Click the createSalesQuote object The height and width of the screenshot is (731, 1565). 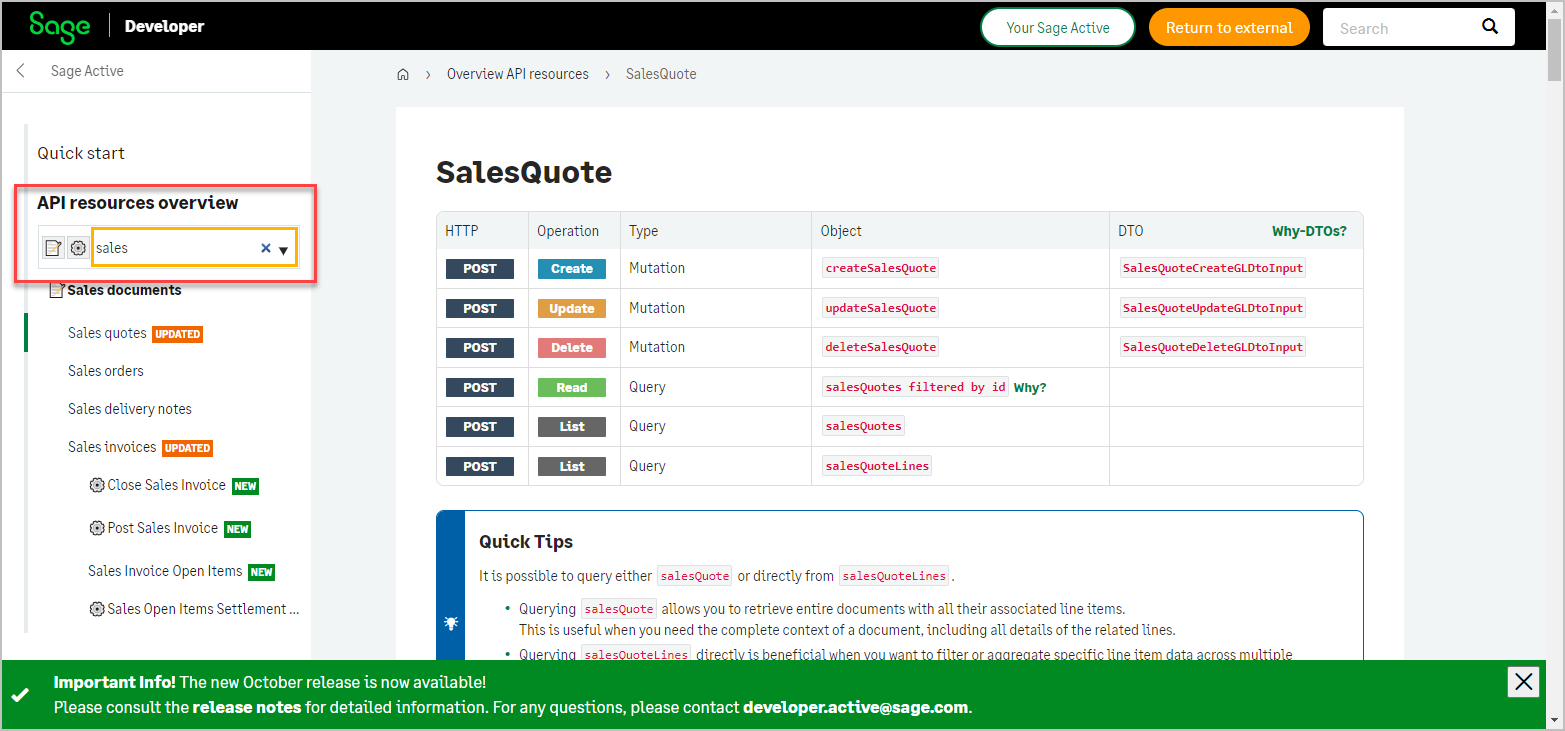point(880,268)
